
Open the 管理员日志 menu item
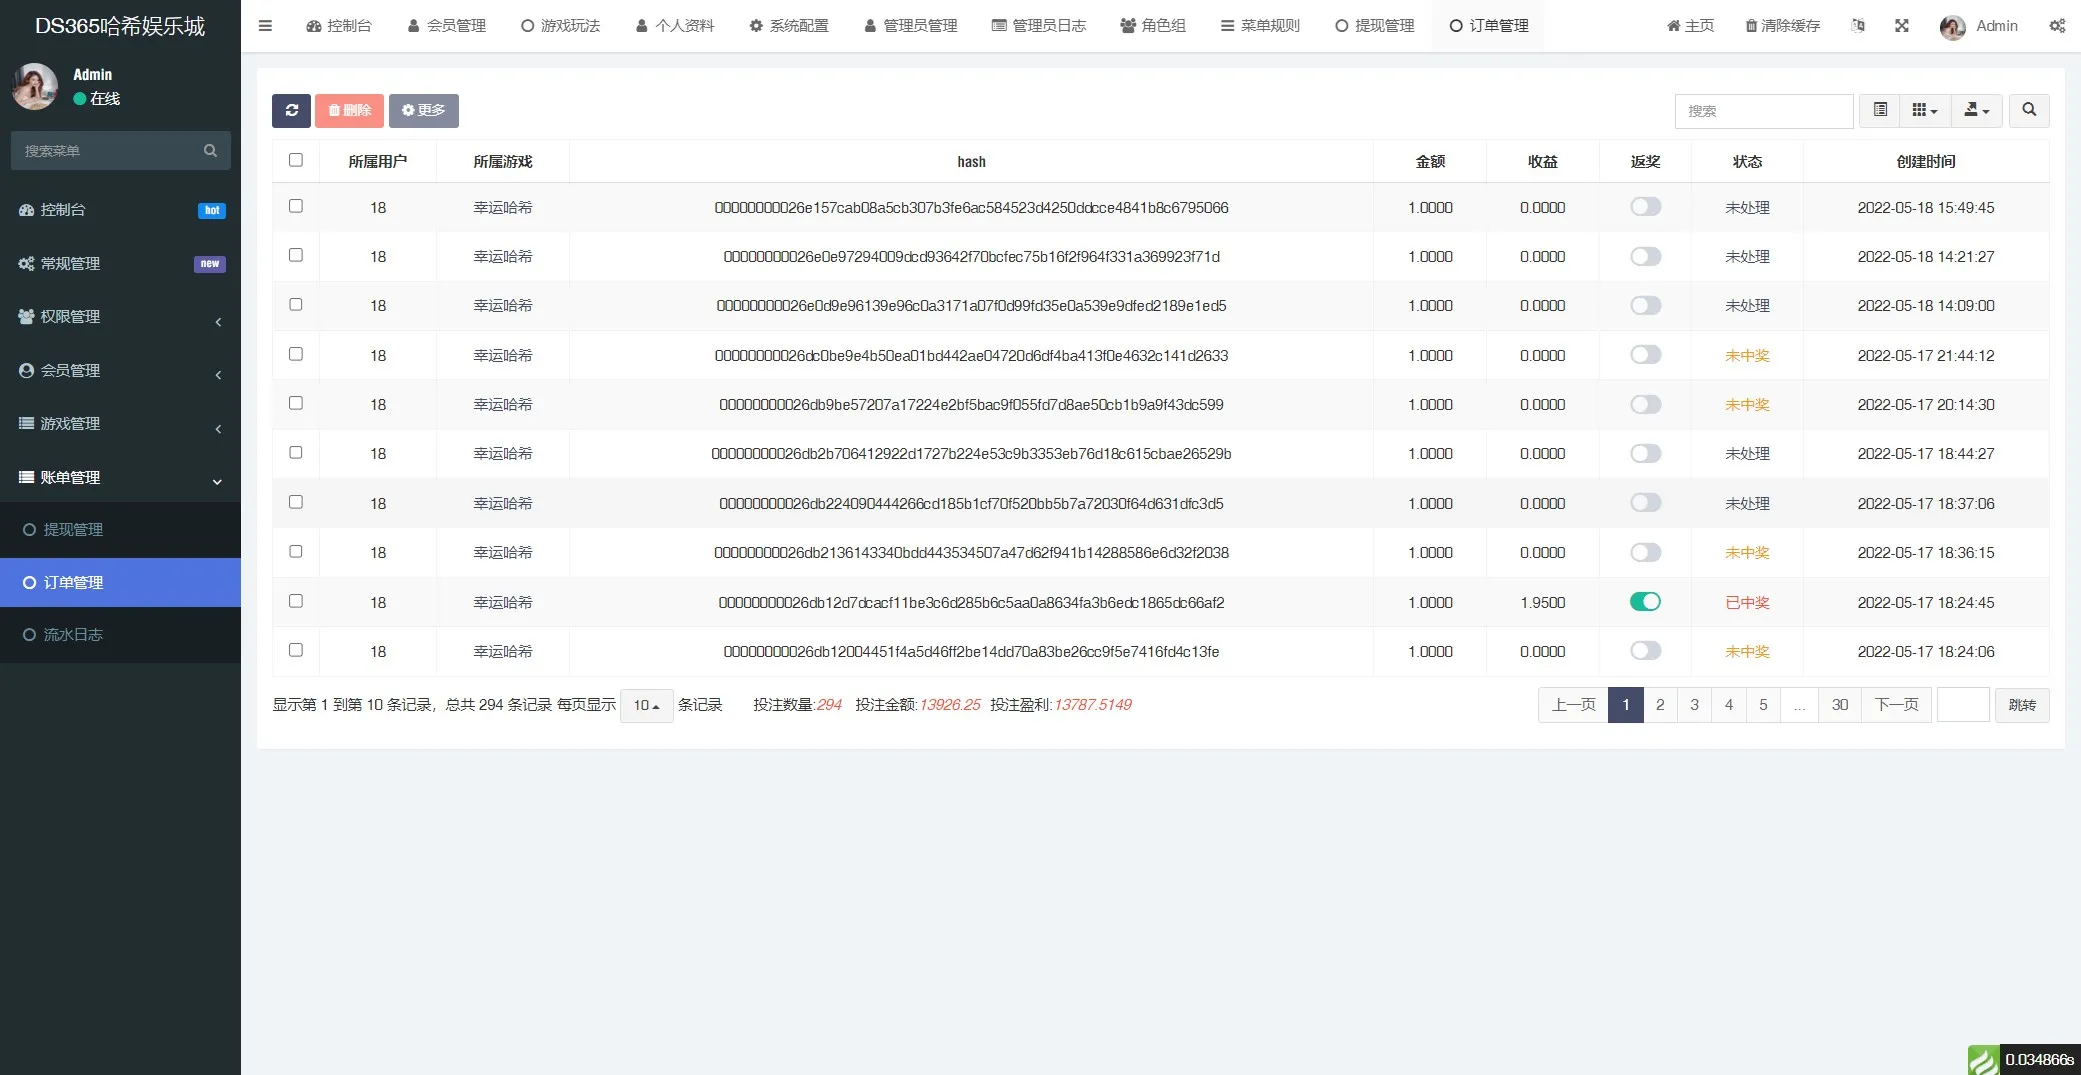[x=1039, y=25]
